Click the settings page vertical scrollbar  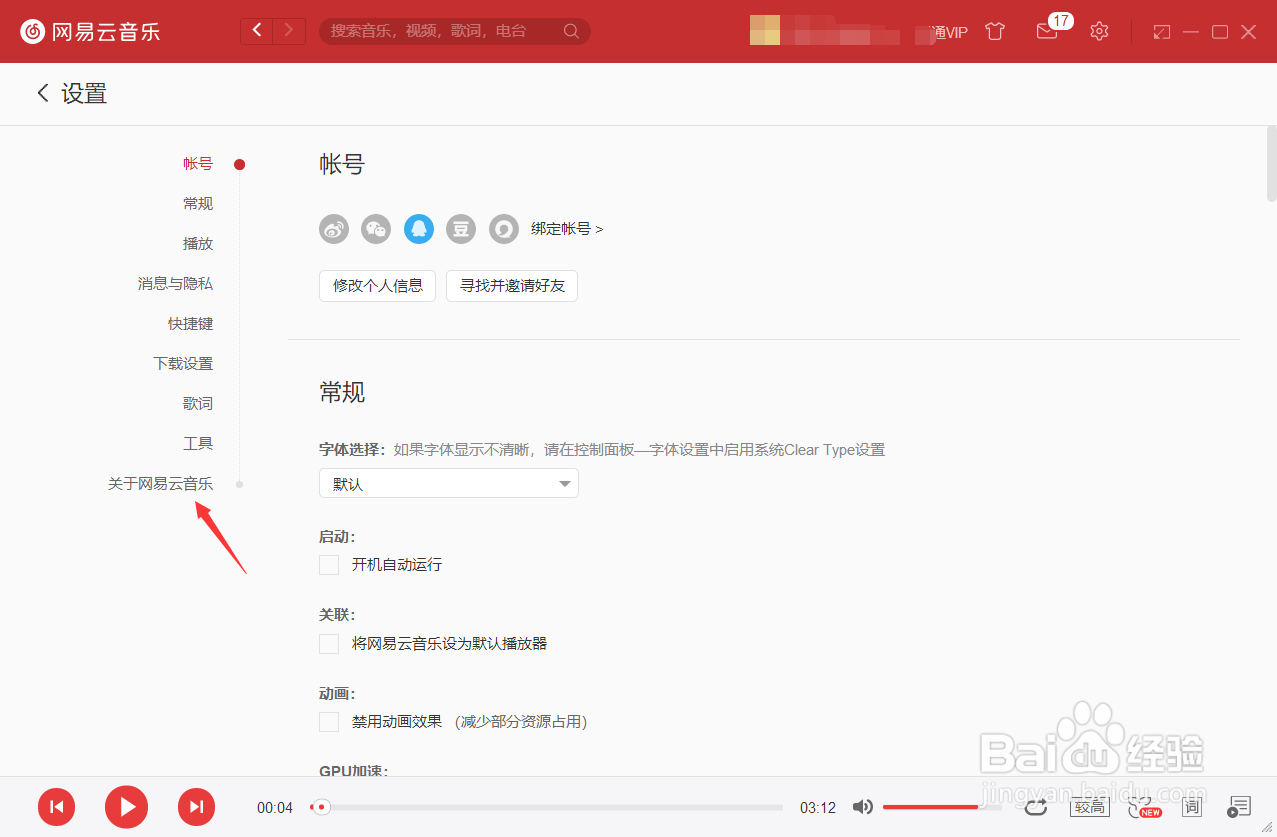coord(1271,163)
